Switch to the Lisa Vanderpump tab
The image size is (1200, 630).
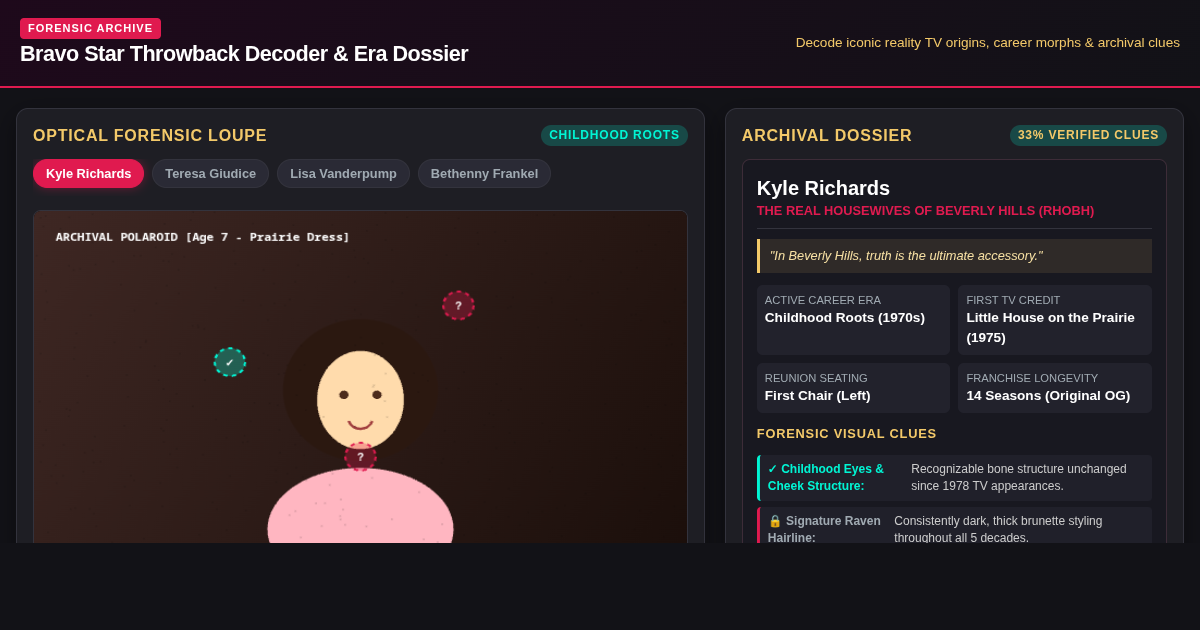pyautogui.click(x=343, y=173)
